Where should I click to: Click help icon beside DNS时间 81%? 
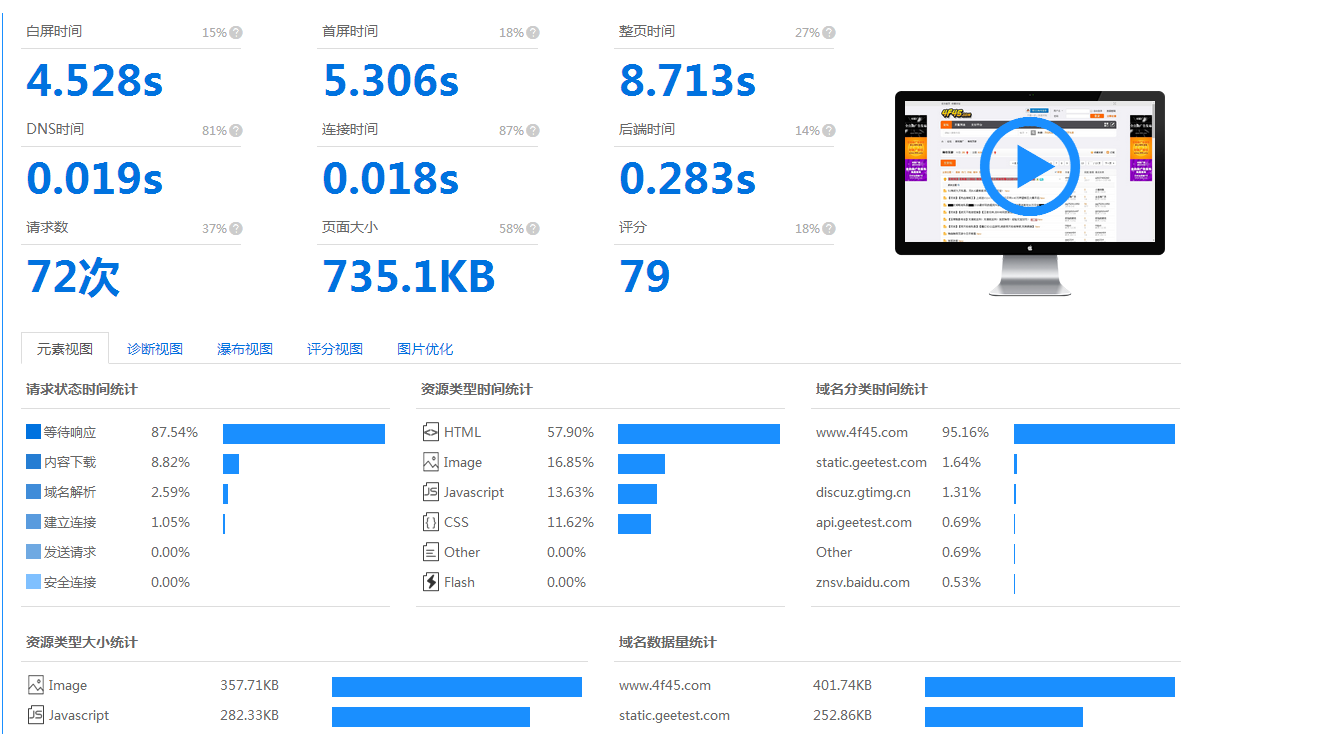[236, 131]
